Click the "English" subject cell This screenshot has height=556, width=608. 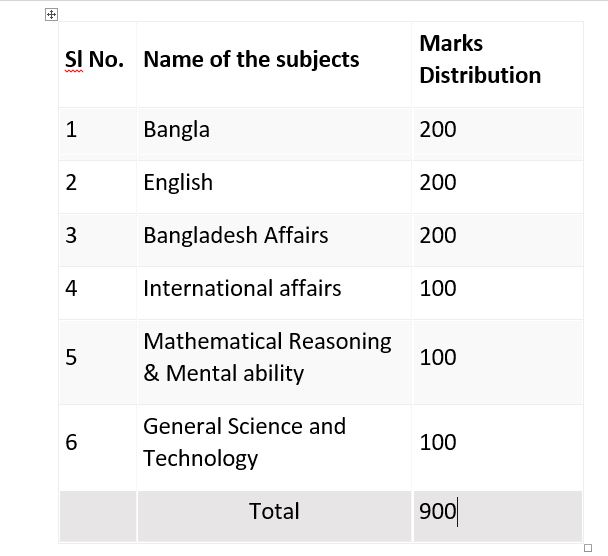pos(178,183)
